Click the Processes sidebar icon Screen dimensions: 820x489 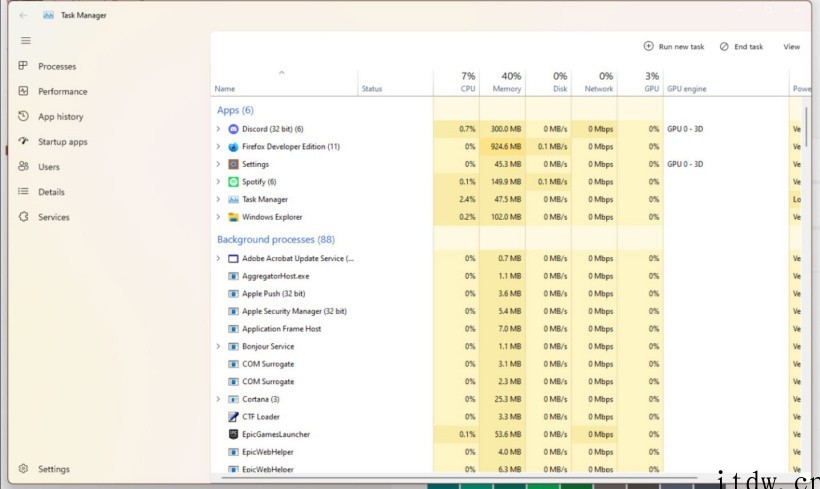pos(23,66)
